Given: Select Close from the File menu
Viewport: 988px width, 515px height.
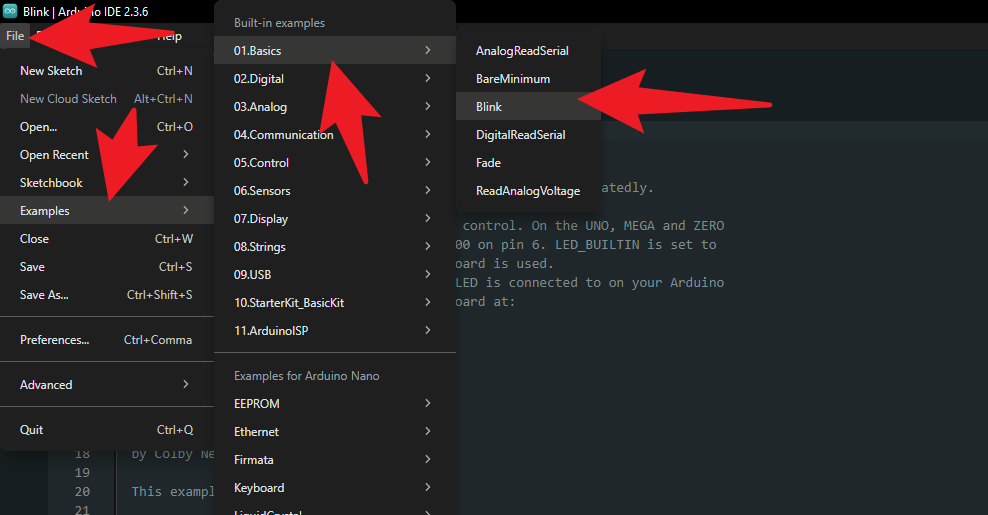Looking at the screenshot, I should click(106, 239).
